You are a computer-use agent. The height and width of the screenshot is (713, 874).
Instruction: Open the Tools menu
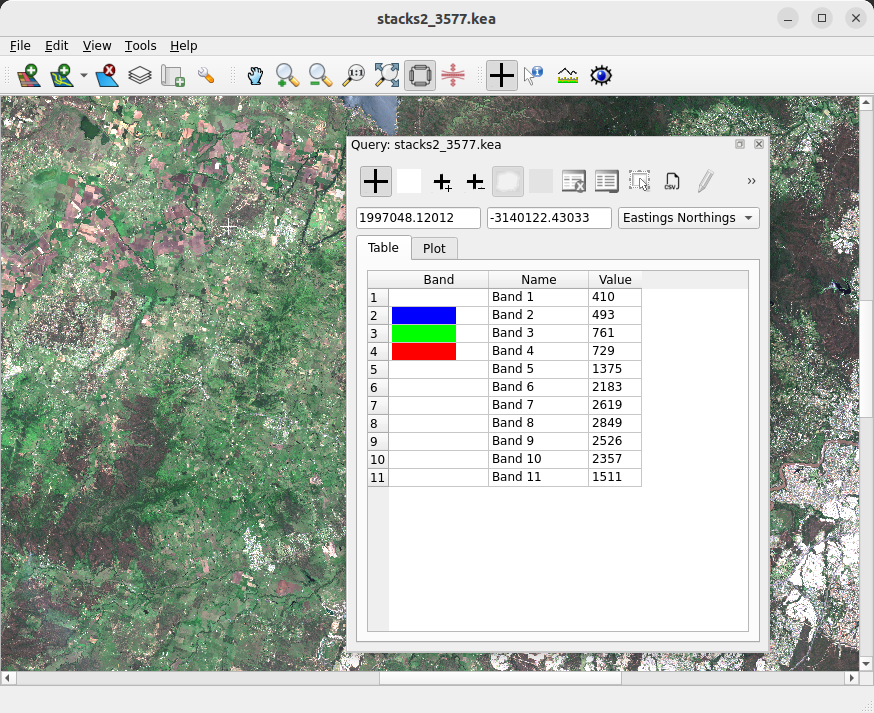click(140, 46)
